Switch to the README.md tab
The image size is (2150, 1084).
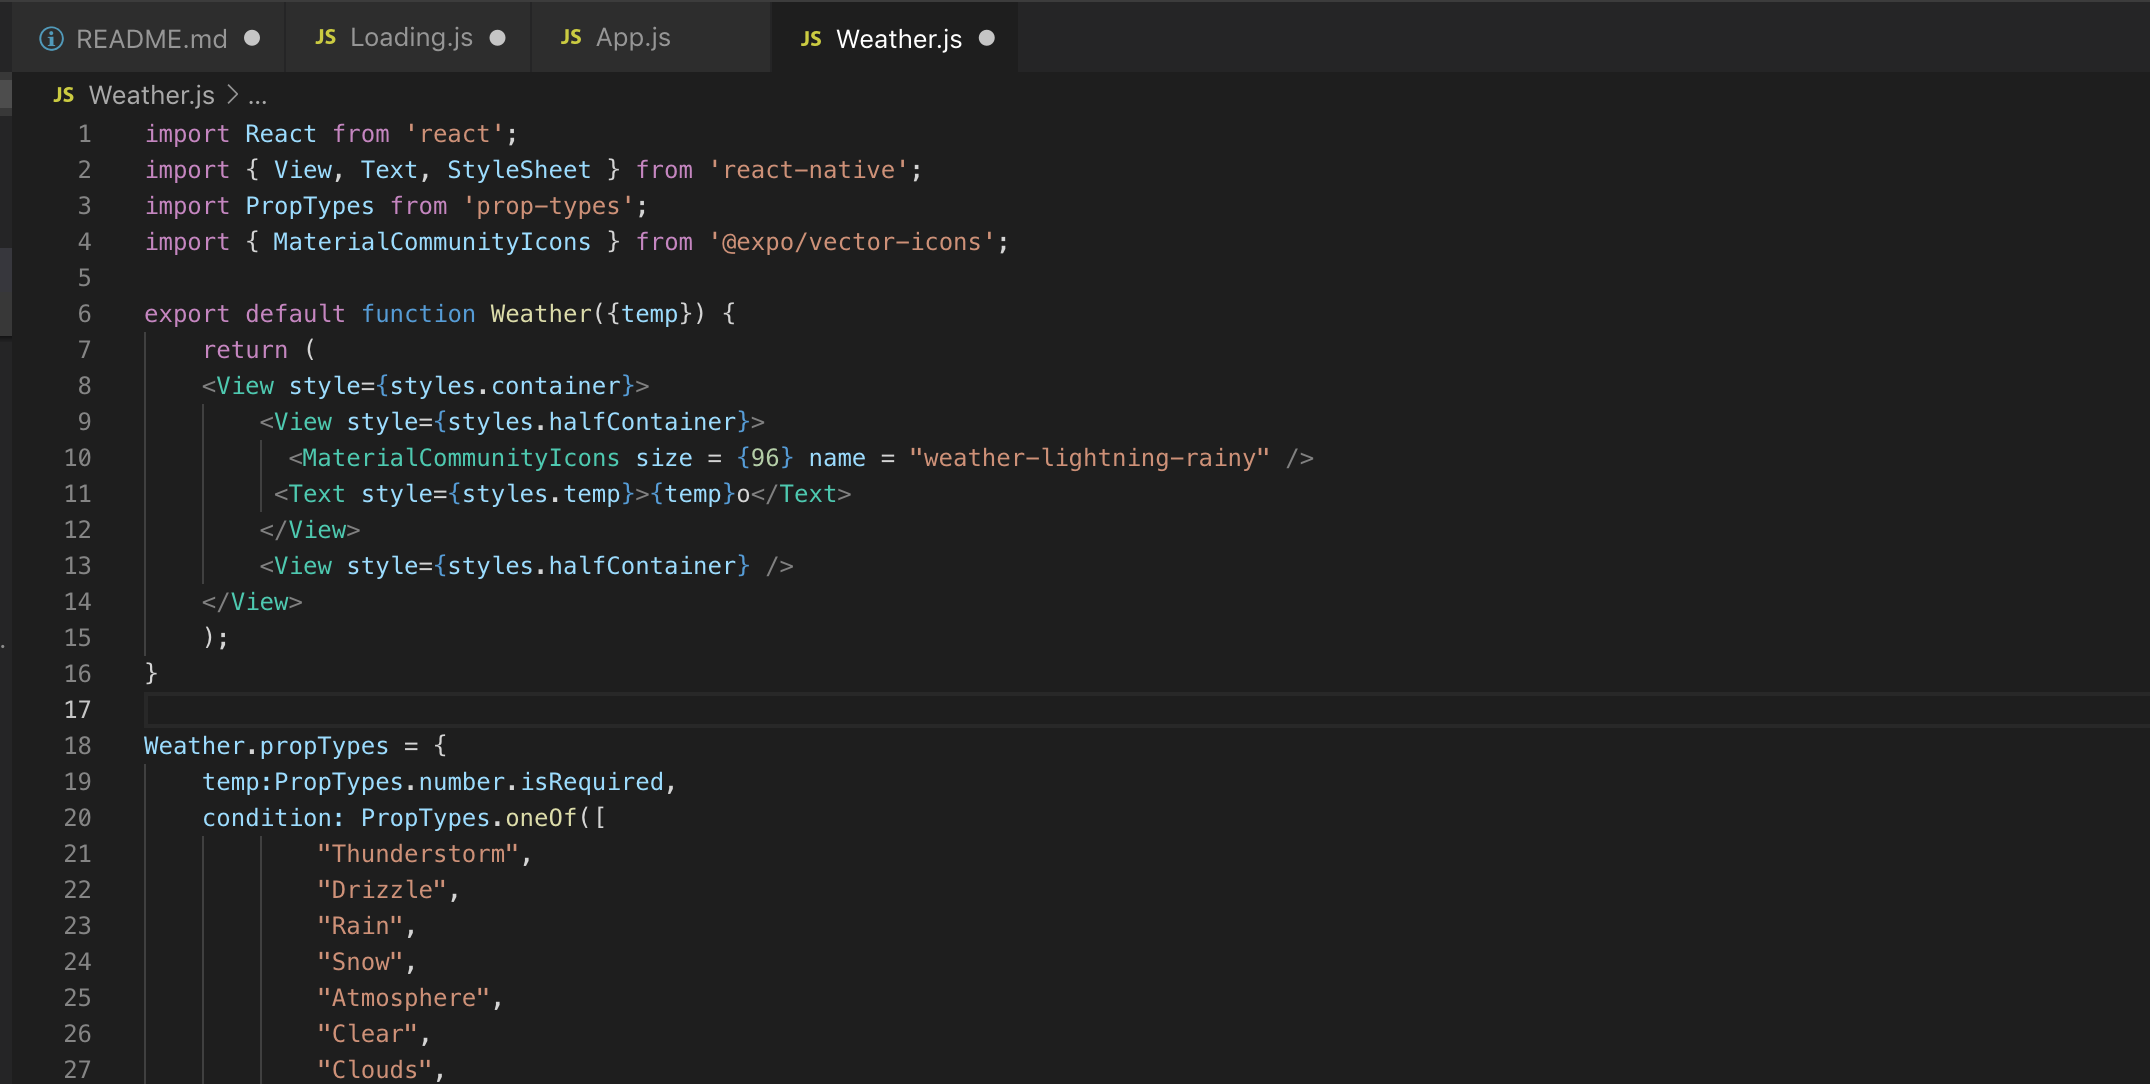151,39
